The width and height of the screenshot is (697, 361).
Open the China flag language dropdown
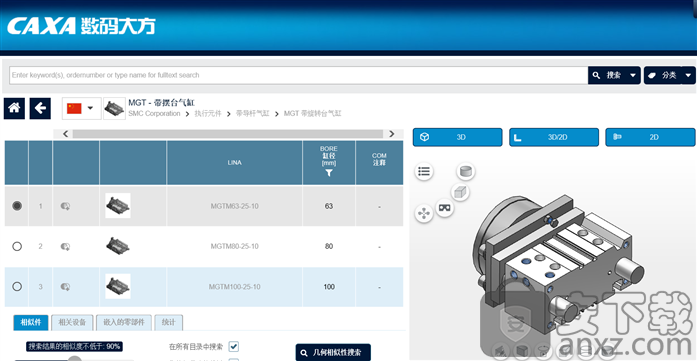(81, 108)
